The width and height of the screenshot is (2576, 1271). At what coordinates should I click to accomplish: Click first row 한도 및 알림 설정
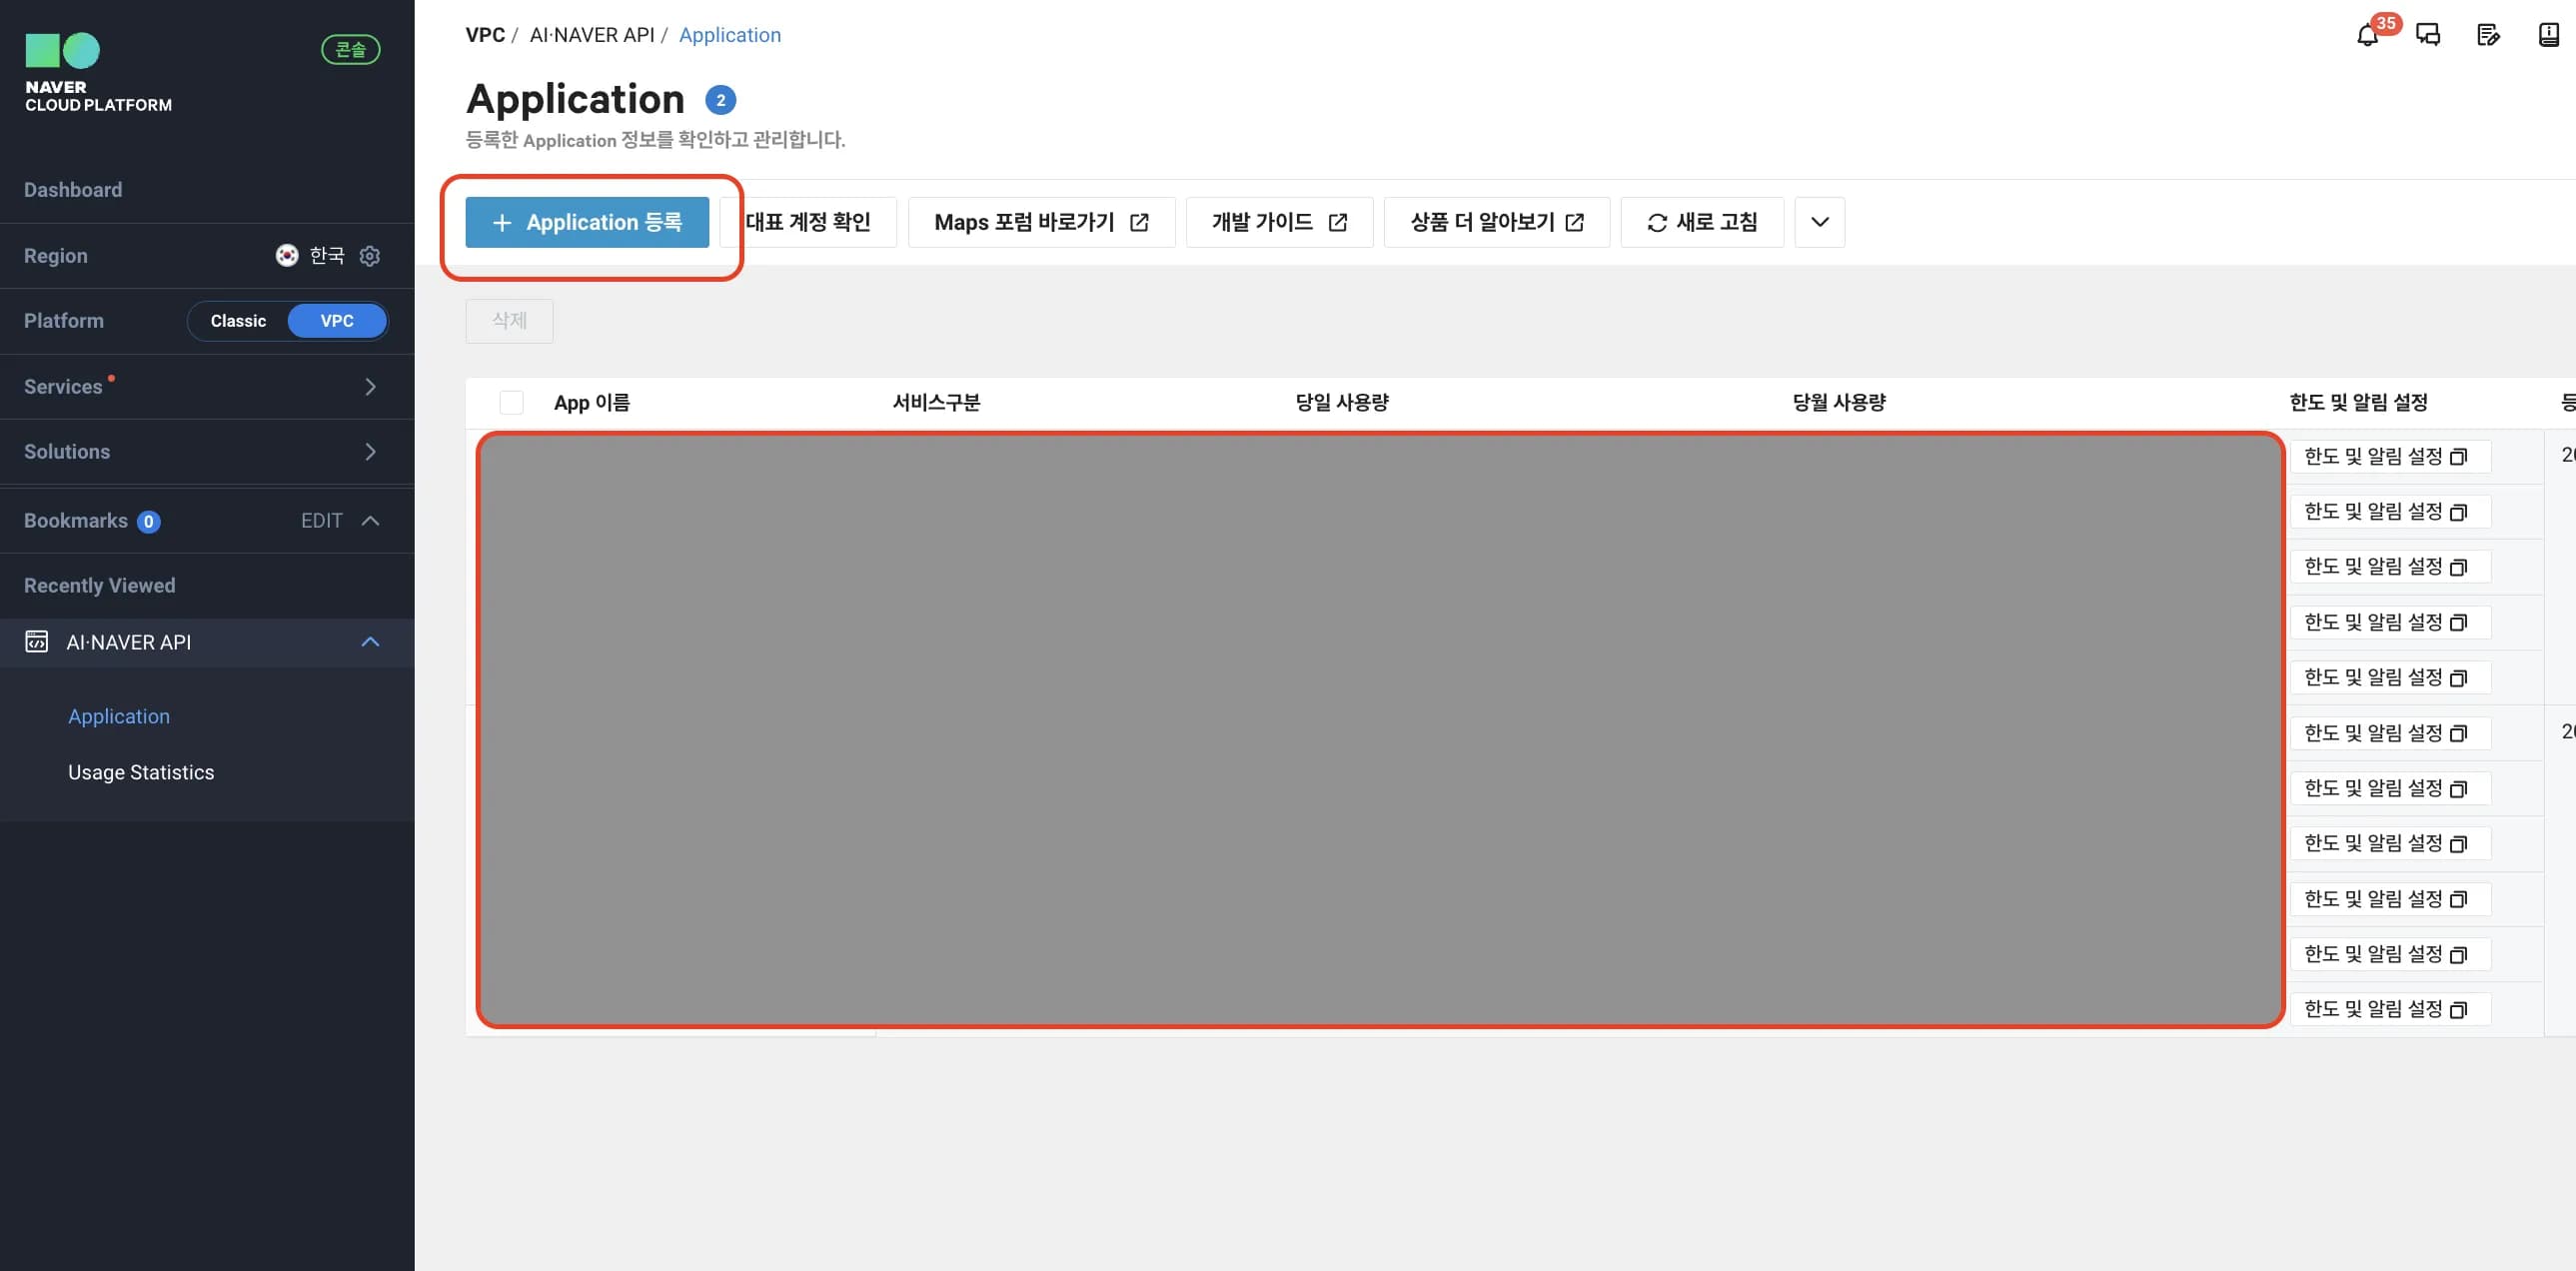2390,456
